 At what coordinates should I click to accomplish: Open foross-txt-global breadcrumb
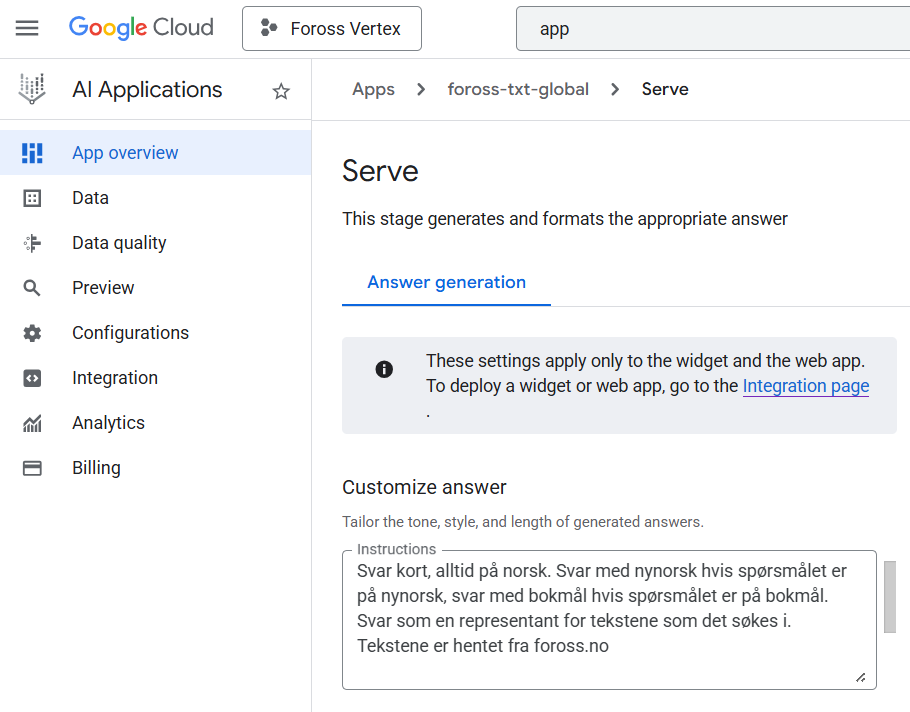point(518,89)
